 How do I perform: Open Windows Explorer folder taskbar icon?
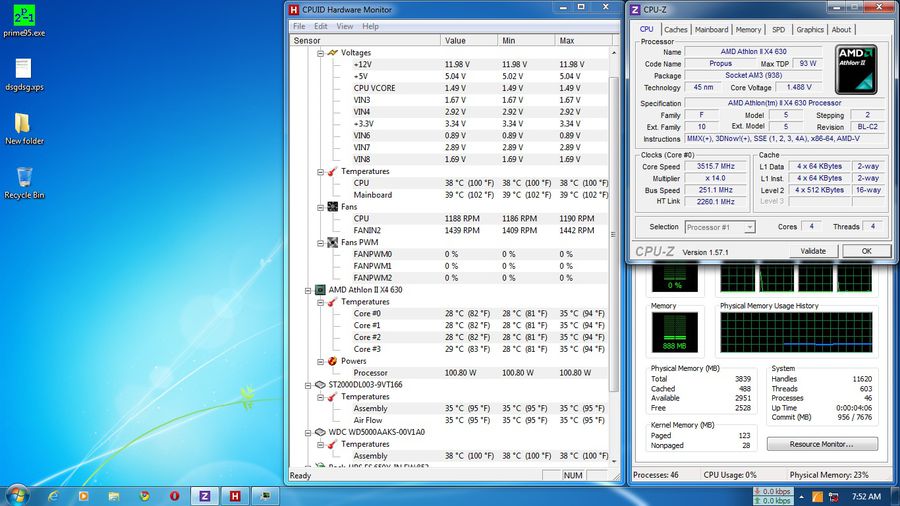click(114, 496)
